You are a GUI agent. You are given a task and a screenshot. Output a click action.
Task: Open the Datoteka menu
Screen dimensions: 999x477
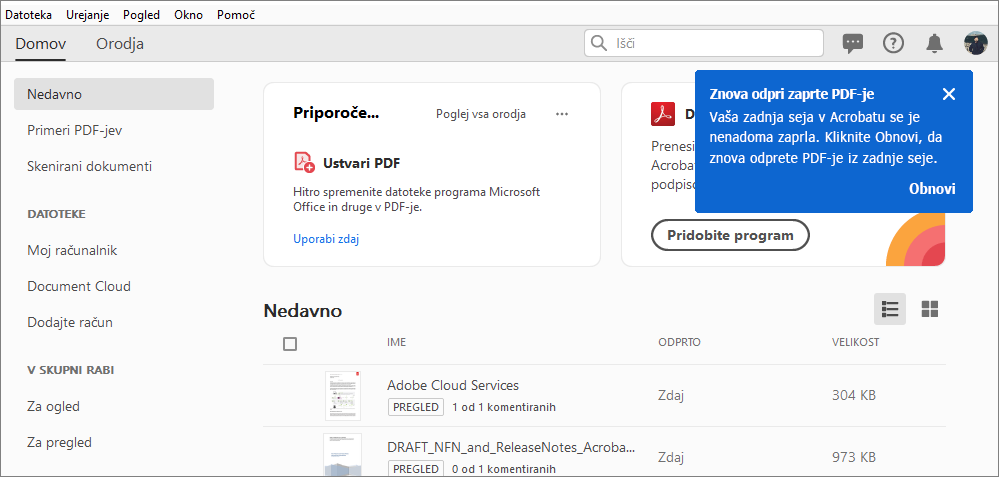[x=29, y=15]
